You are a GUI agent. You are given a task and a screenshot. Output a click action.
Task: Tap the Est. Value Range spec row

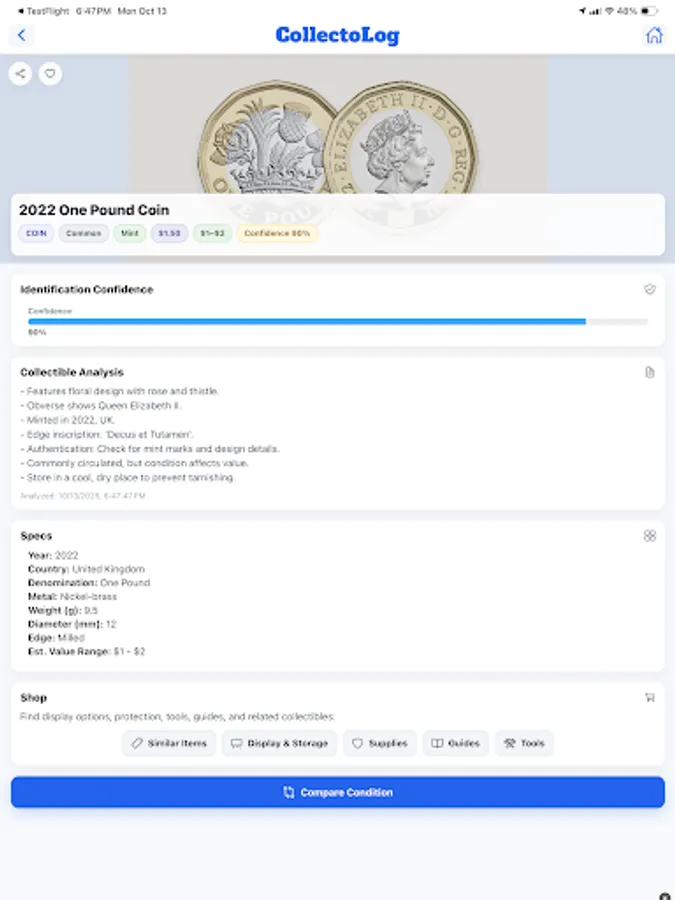(x=87, y=651)
